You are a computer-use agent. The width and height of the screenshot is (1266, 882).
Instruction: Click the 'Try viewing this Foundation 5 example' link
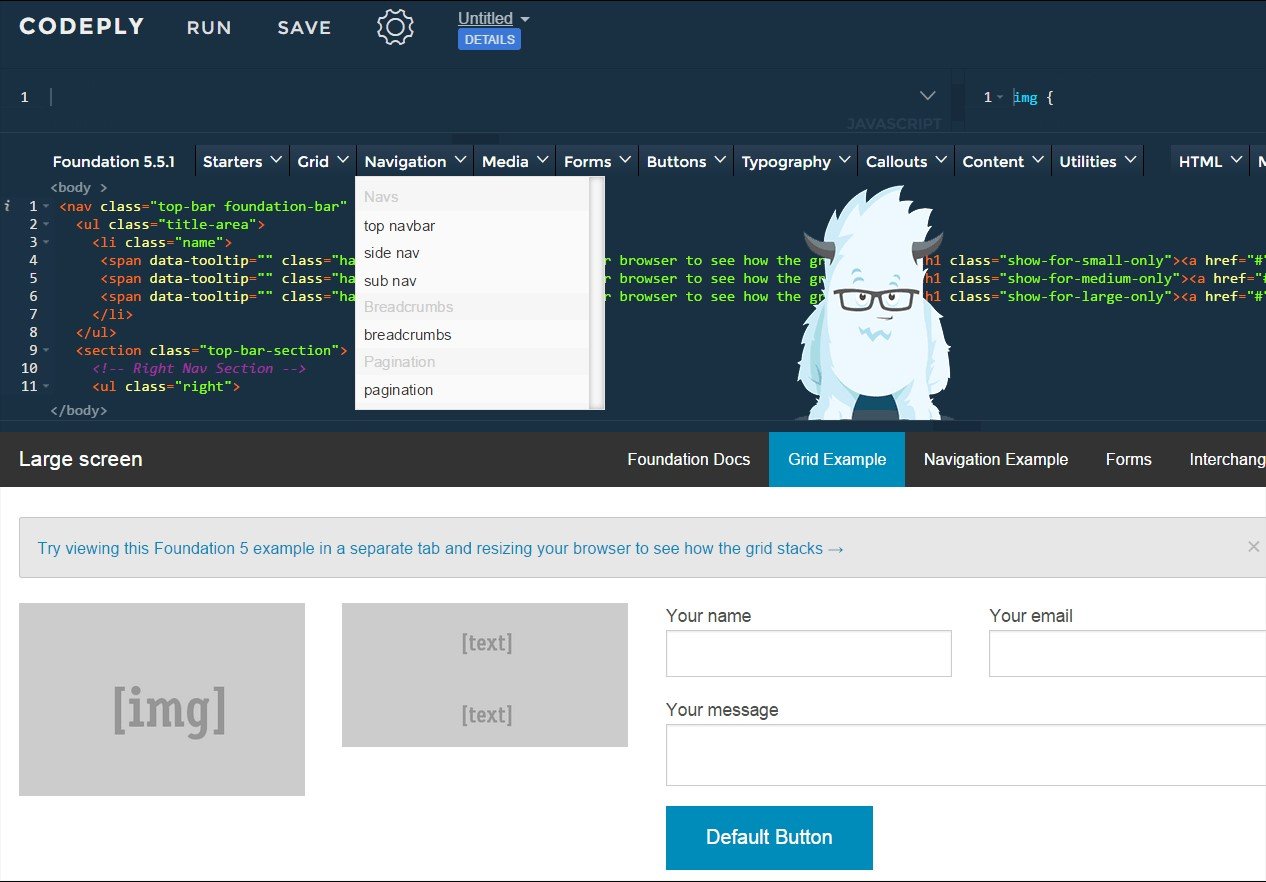[440, 548]
